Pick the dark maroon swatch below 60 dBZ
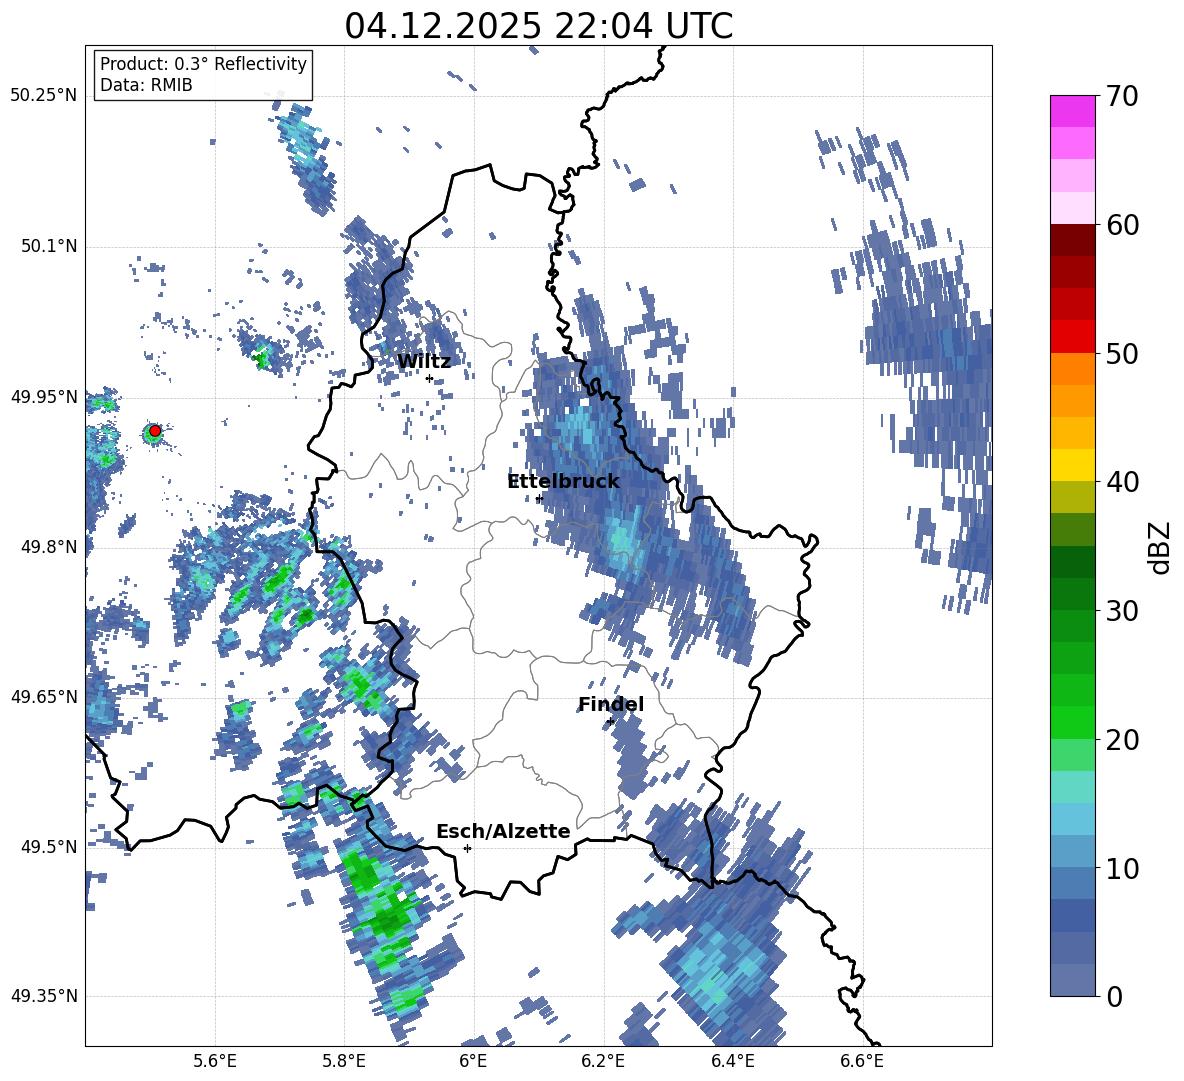 tap(1072, 241)
